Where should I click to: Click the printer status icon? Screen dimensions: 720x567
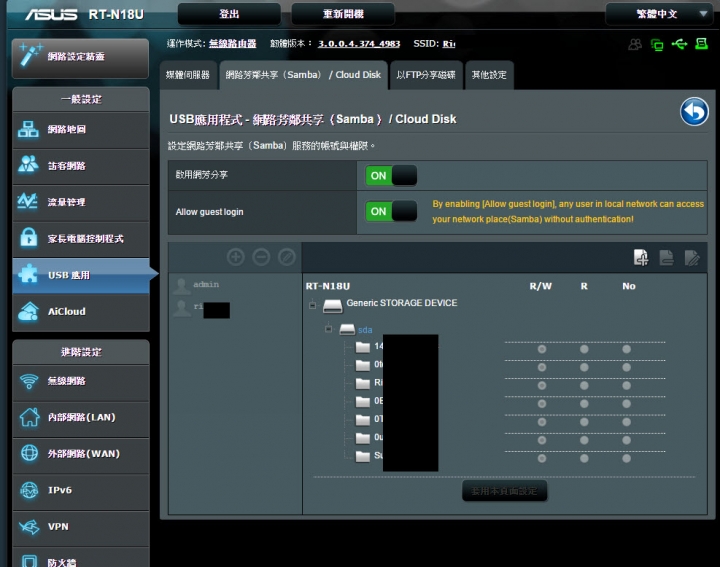click(x=701, y=44)
